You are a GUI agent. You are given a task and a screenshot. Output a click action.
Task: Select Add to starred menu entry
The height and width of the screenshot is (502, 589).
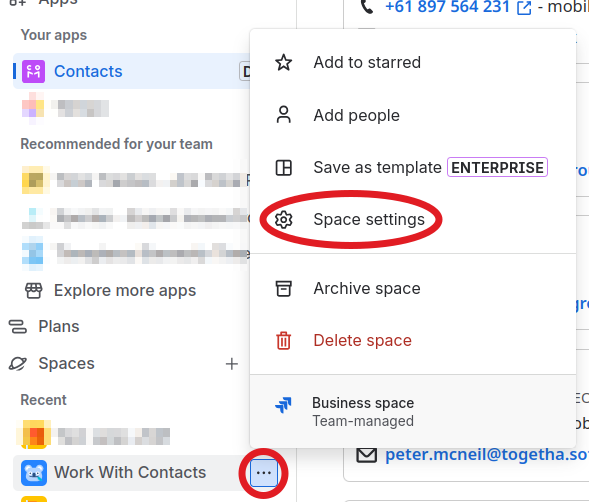click(x=412, y=62)
